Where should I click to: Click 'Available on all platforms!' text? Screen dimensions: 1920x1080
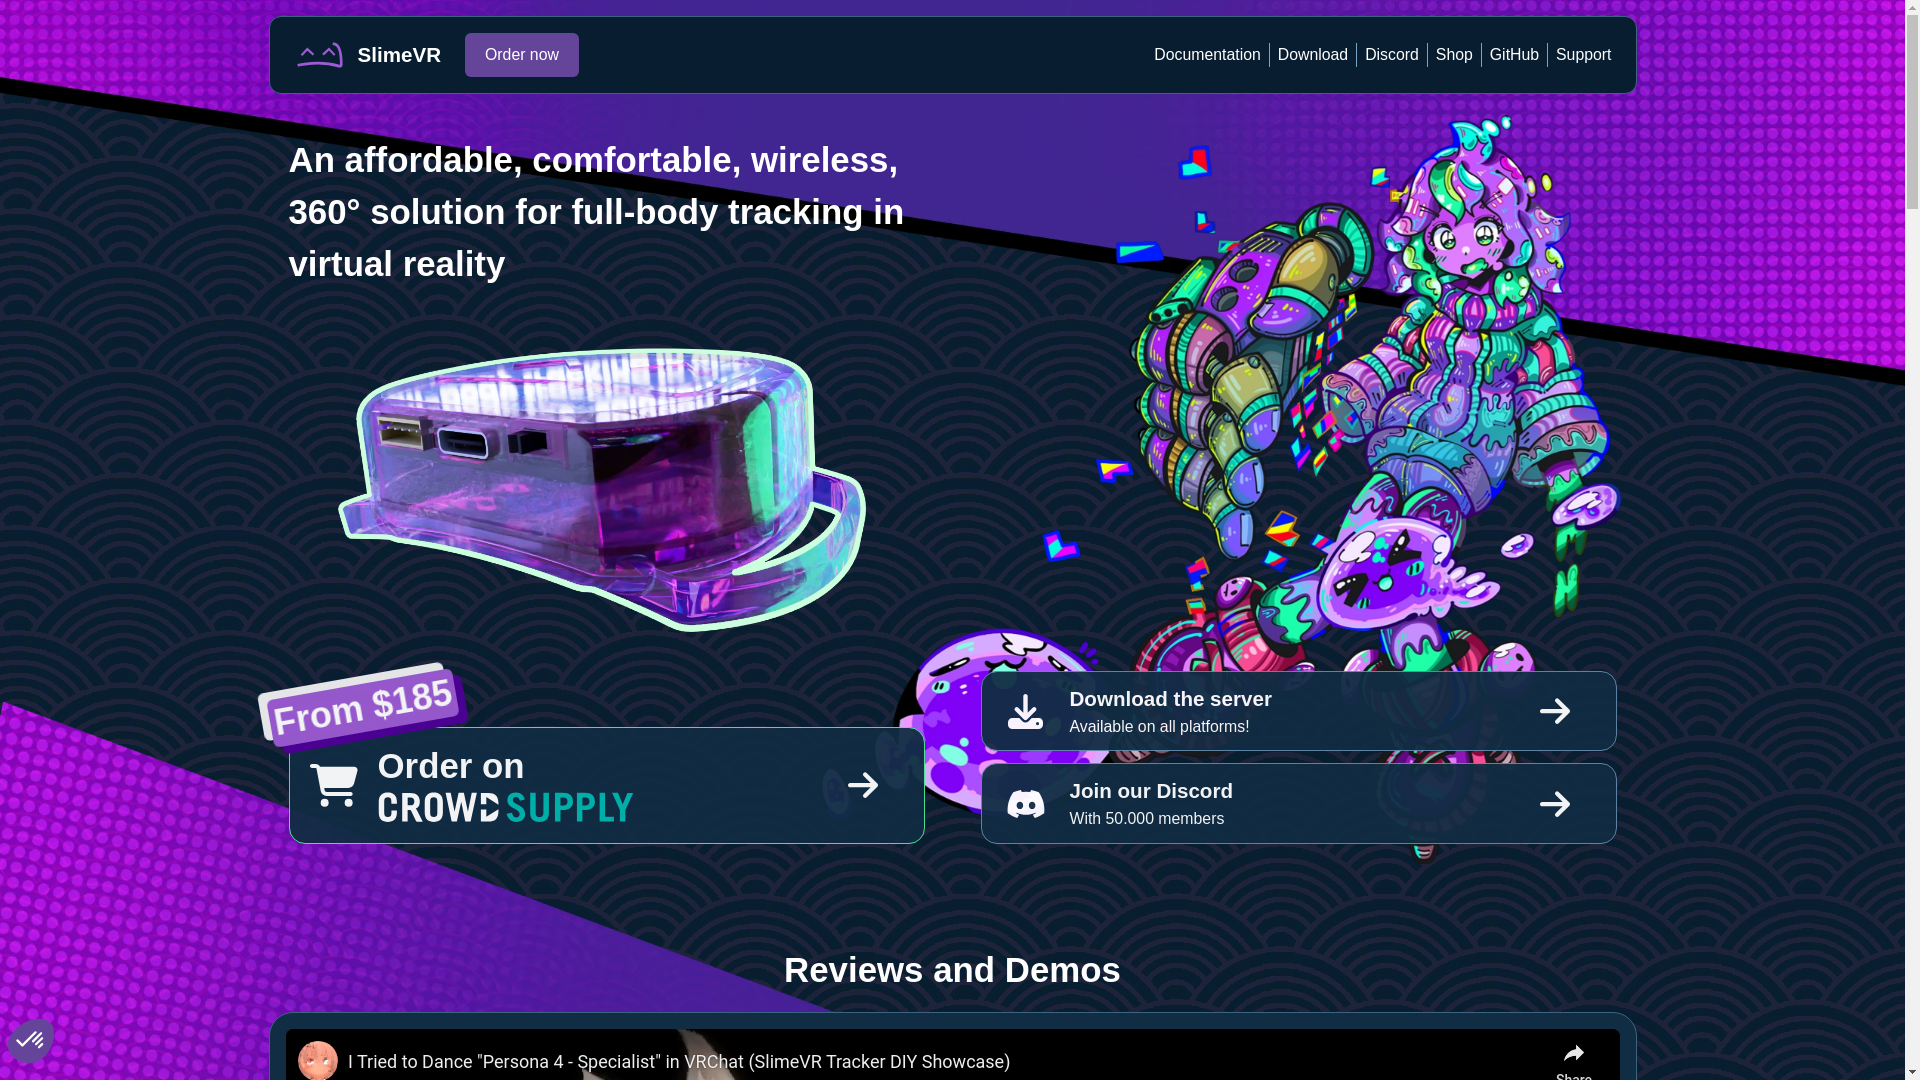(x=1159, y=727)
